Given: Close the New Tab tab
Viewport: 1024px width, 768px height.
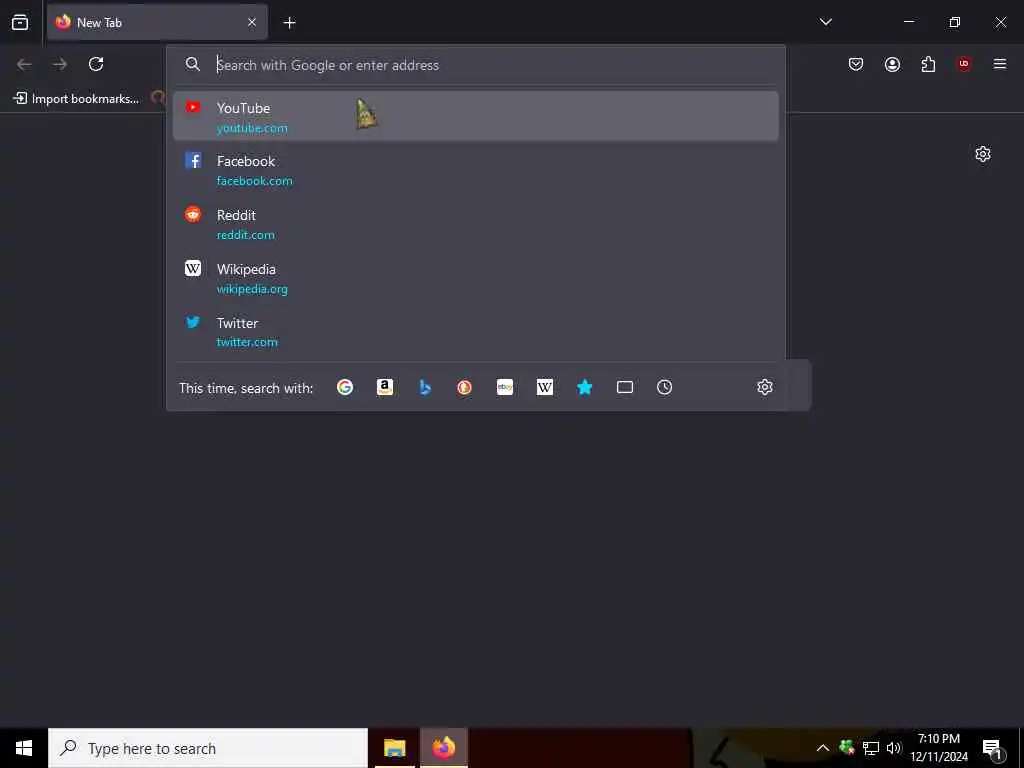Looking at the screenshot, I should tap(252, 22).
